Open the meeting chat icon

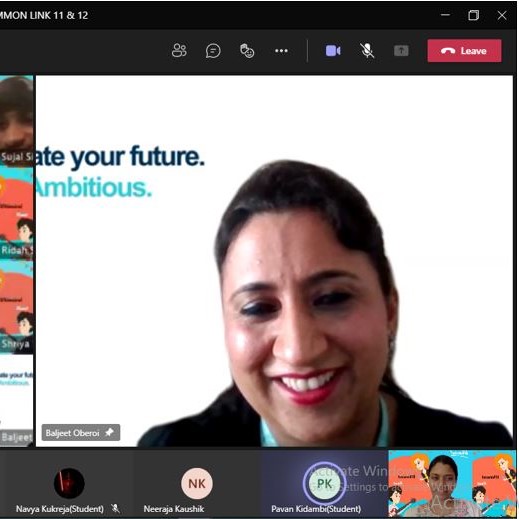pos(213,51)
